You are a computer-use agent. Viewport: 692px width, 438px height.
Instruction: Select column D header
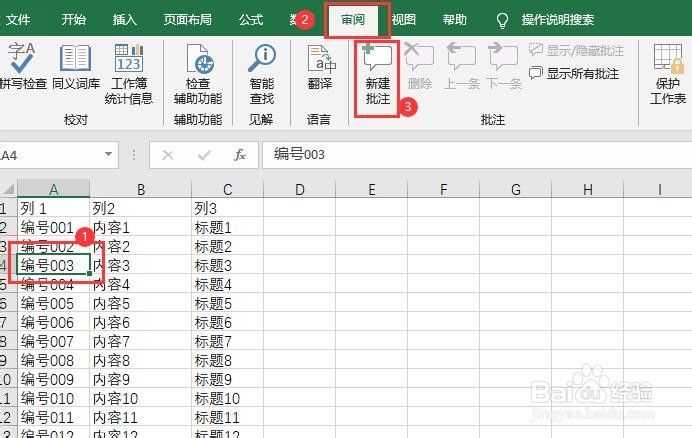[300, 189]
